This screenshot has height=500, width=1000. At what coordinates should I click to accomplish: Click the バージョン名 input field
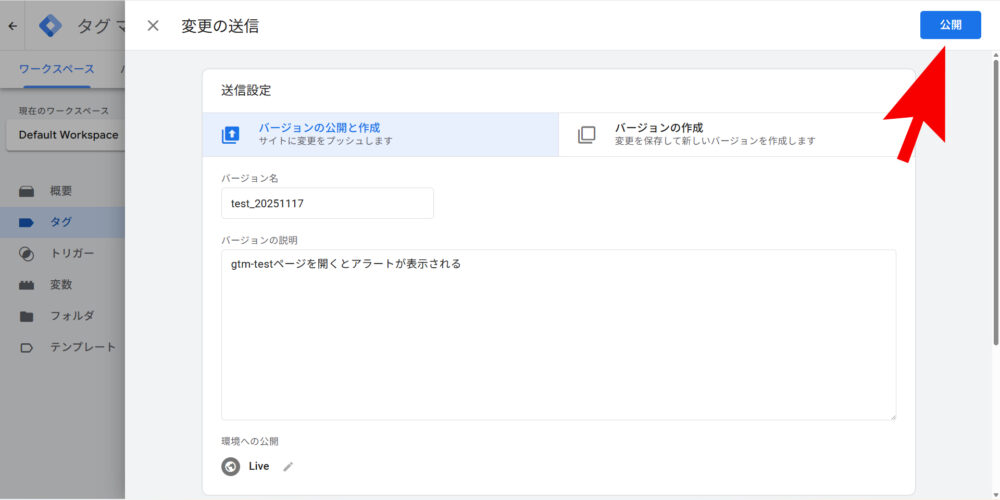[327, 203]
